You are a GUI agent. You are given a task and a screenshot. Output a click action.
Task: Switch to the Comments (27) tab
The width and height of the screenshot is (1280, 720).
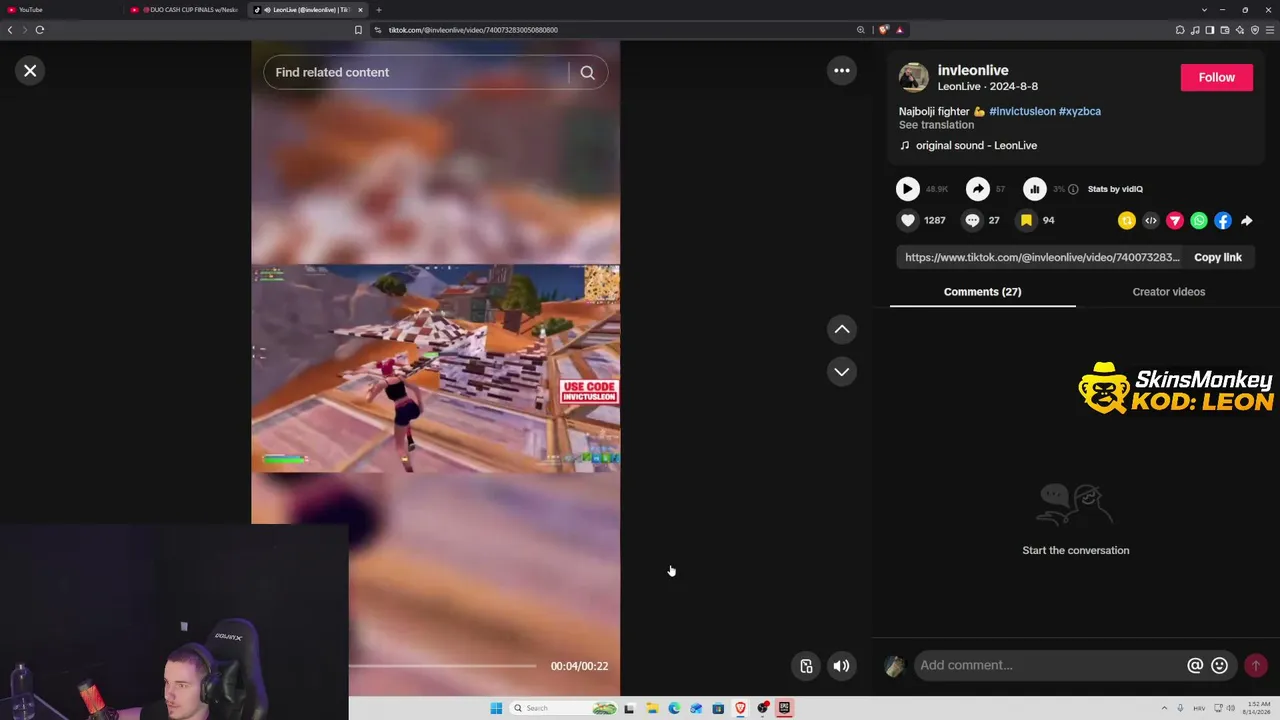coord(982,292)
